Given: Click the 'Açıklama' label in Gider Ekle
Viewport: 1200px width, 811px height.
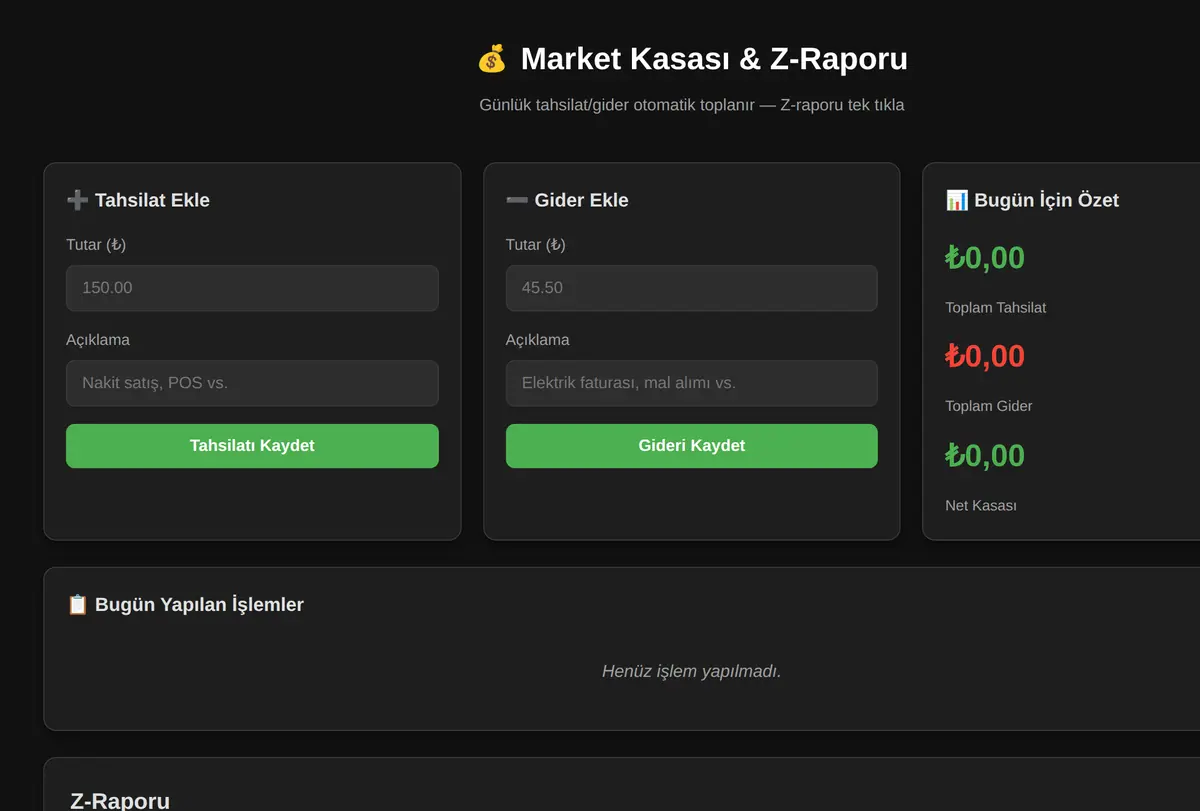Looking at the screenshot, I should (538, 340).
